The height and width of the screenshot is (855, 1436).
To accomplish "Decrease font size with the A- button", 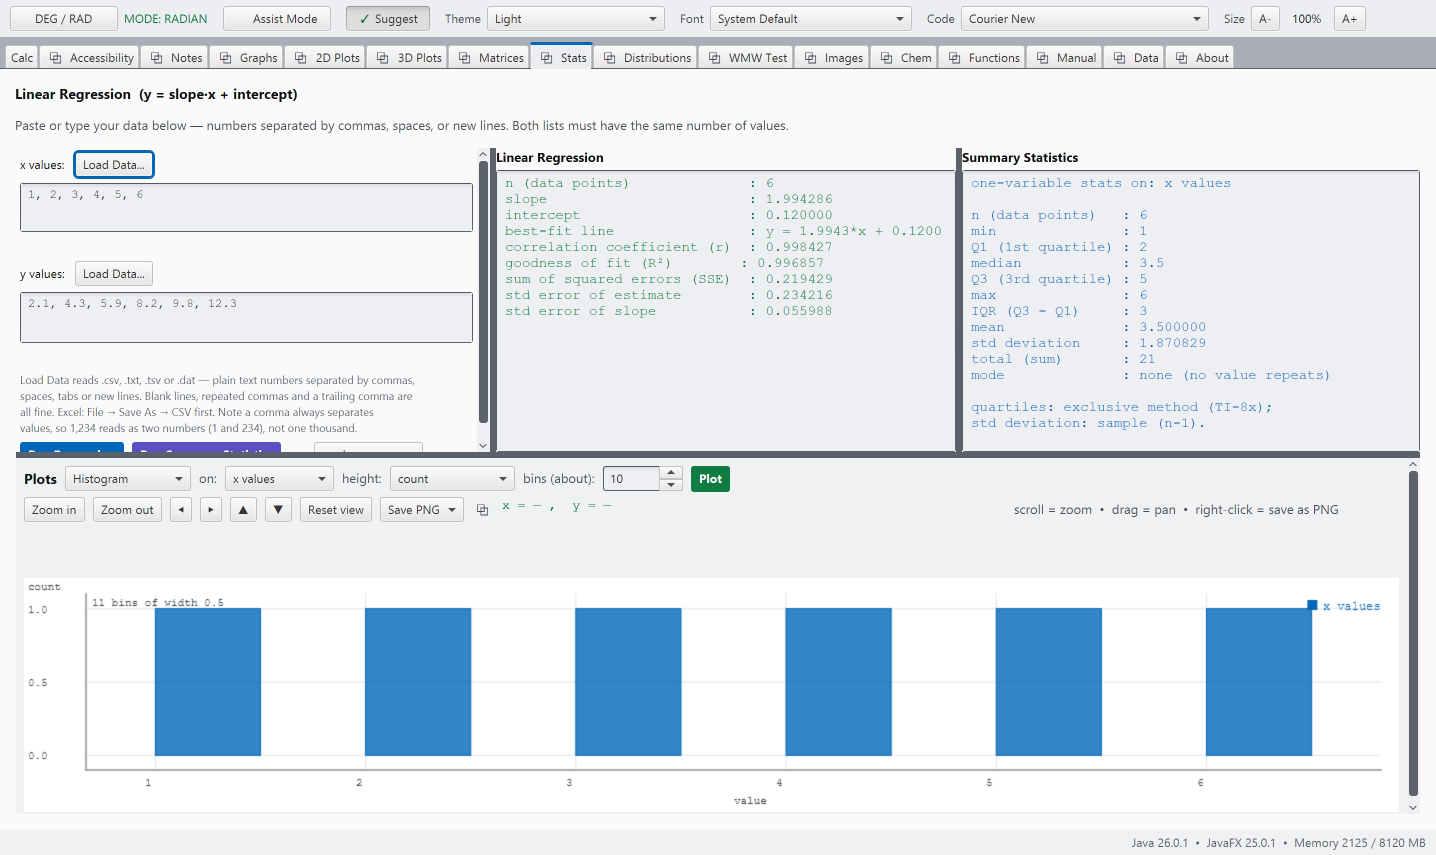I will pyautogui.click(x=1265, y=19).
